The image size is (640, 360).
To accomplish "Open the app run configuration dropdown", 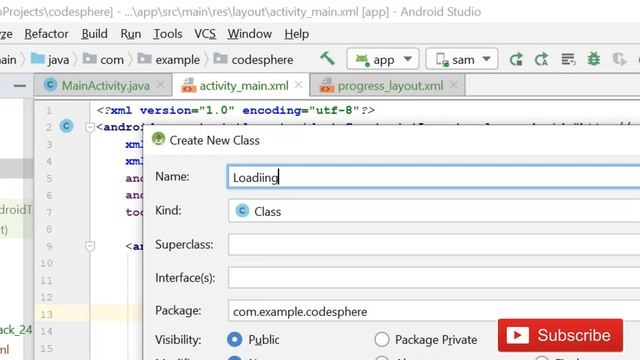I will pos(383,60).
